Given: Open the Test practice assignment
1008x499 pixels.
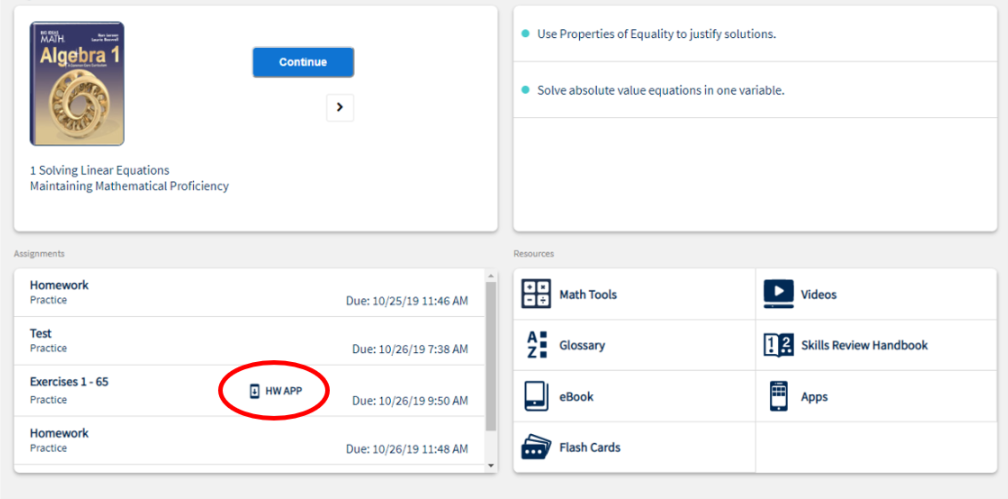Looking at the screenshot, I should [x=41, y=334].
